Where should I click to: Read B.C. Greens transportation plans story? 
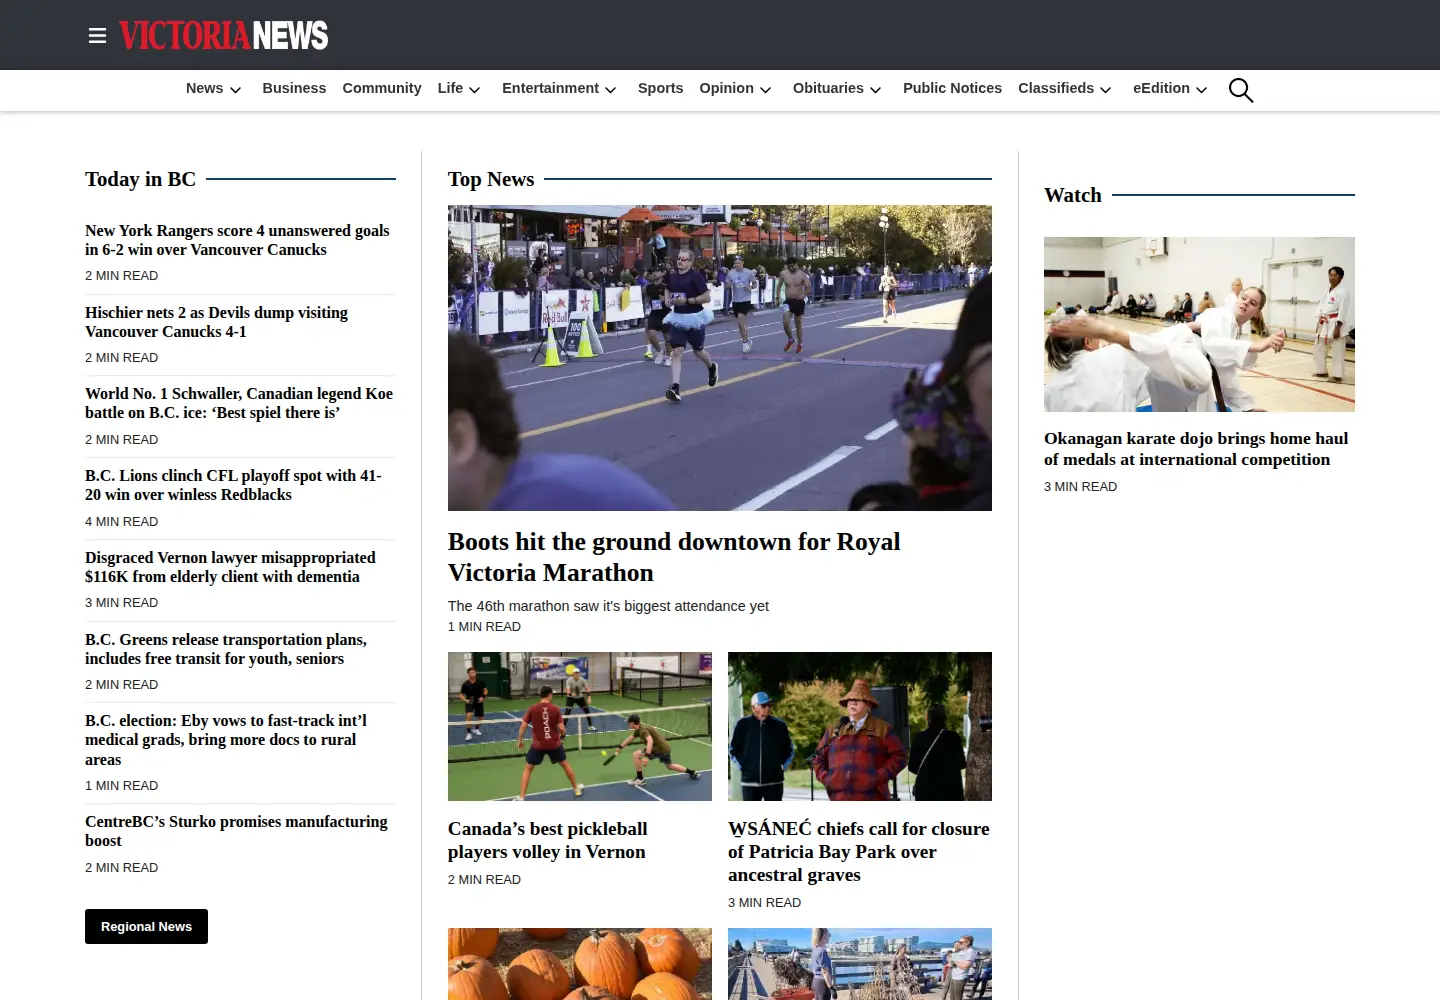[x=226, y=649]
